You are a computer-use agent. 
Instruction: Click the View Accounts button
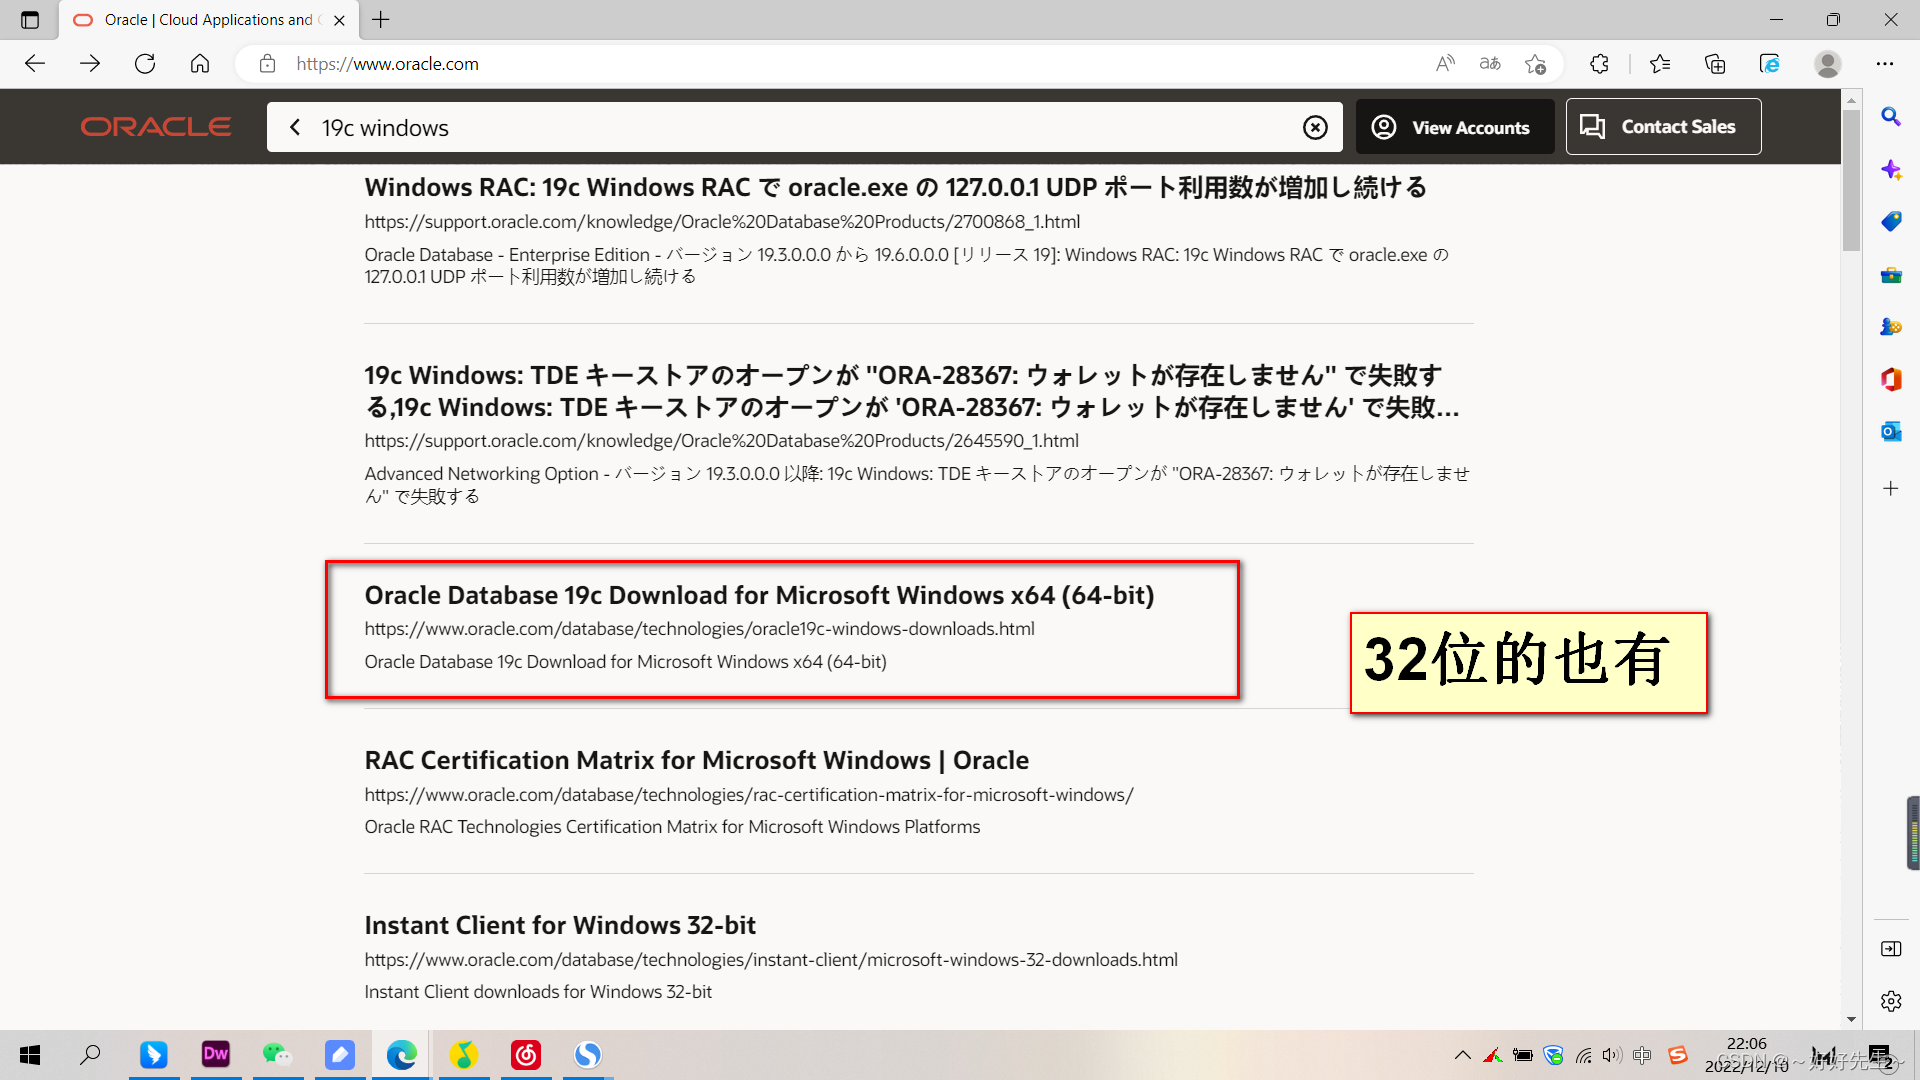click(x=1454, y=127)
